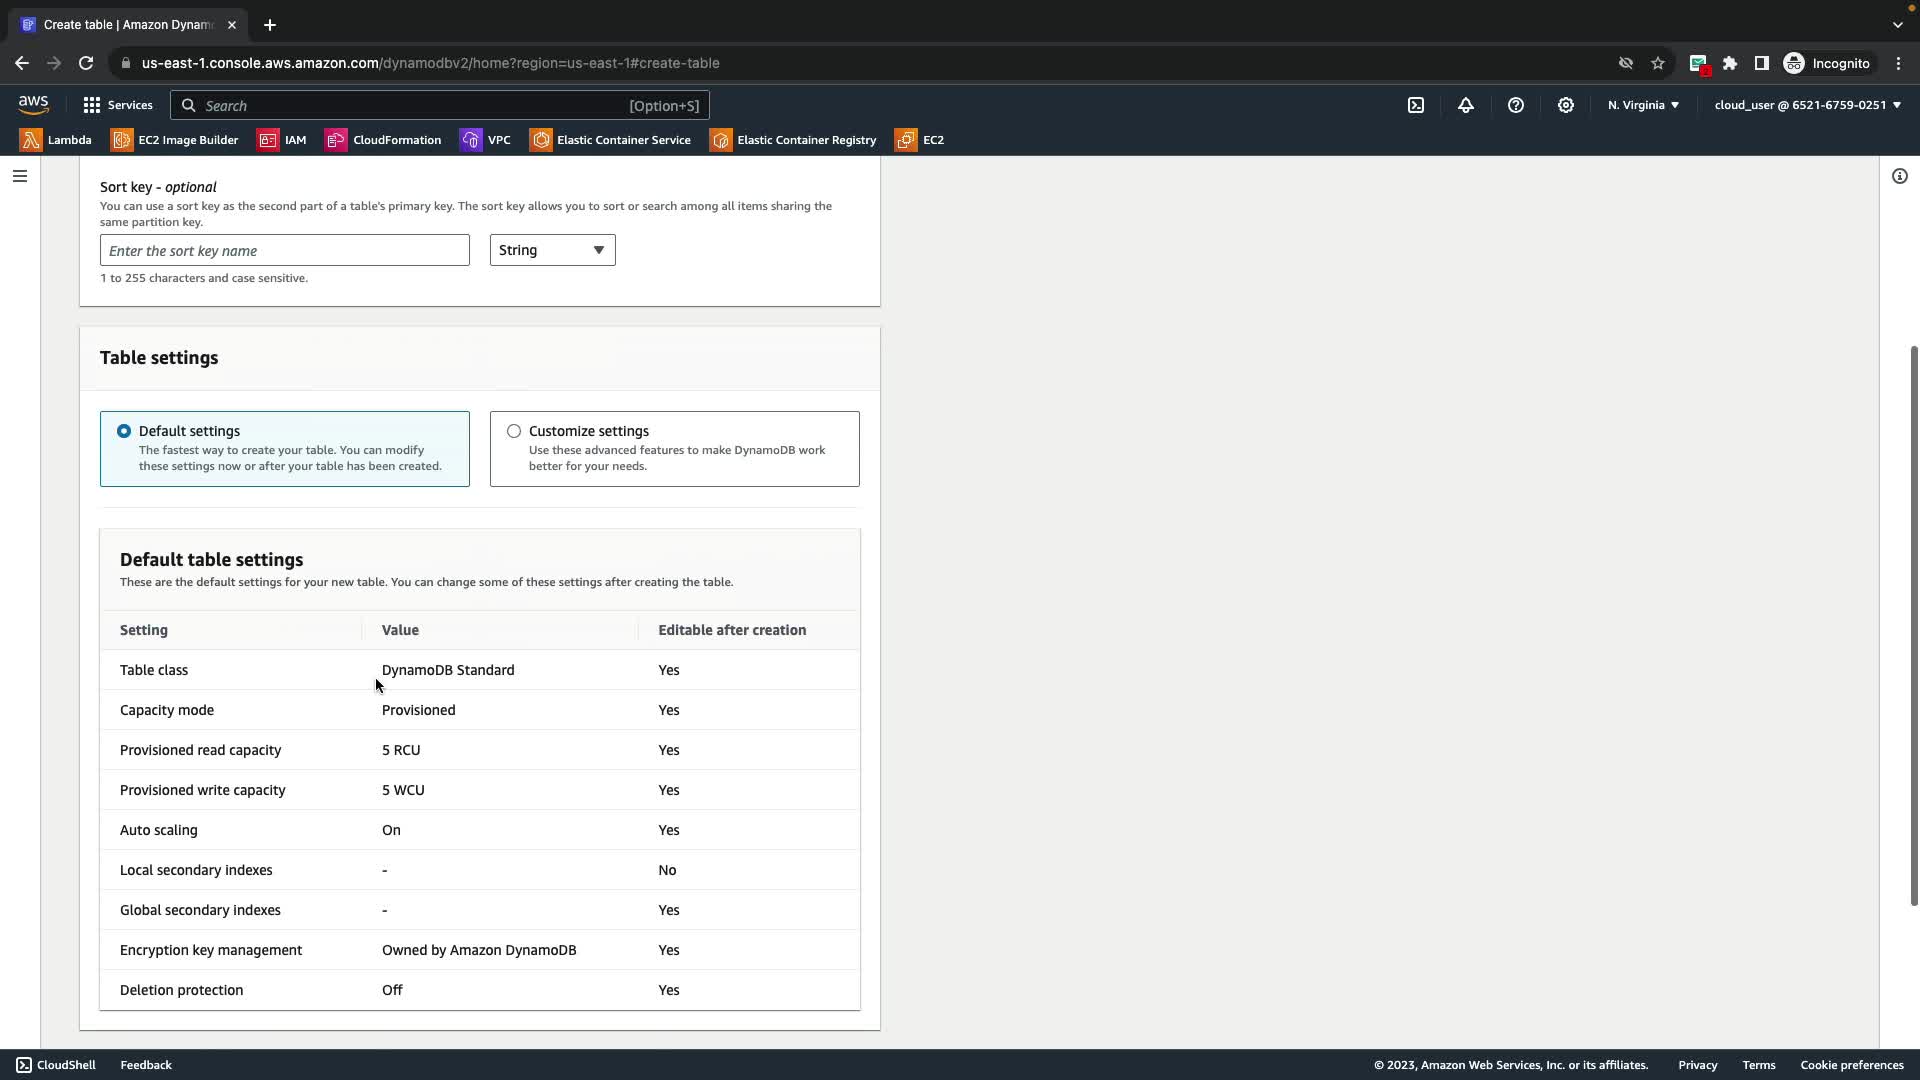Open the CloudShell icon in the top navbar
Image resolution: width=1920 pixels, height=1080 pixels.
[1416, 105]
